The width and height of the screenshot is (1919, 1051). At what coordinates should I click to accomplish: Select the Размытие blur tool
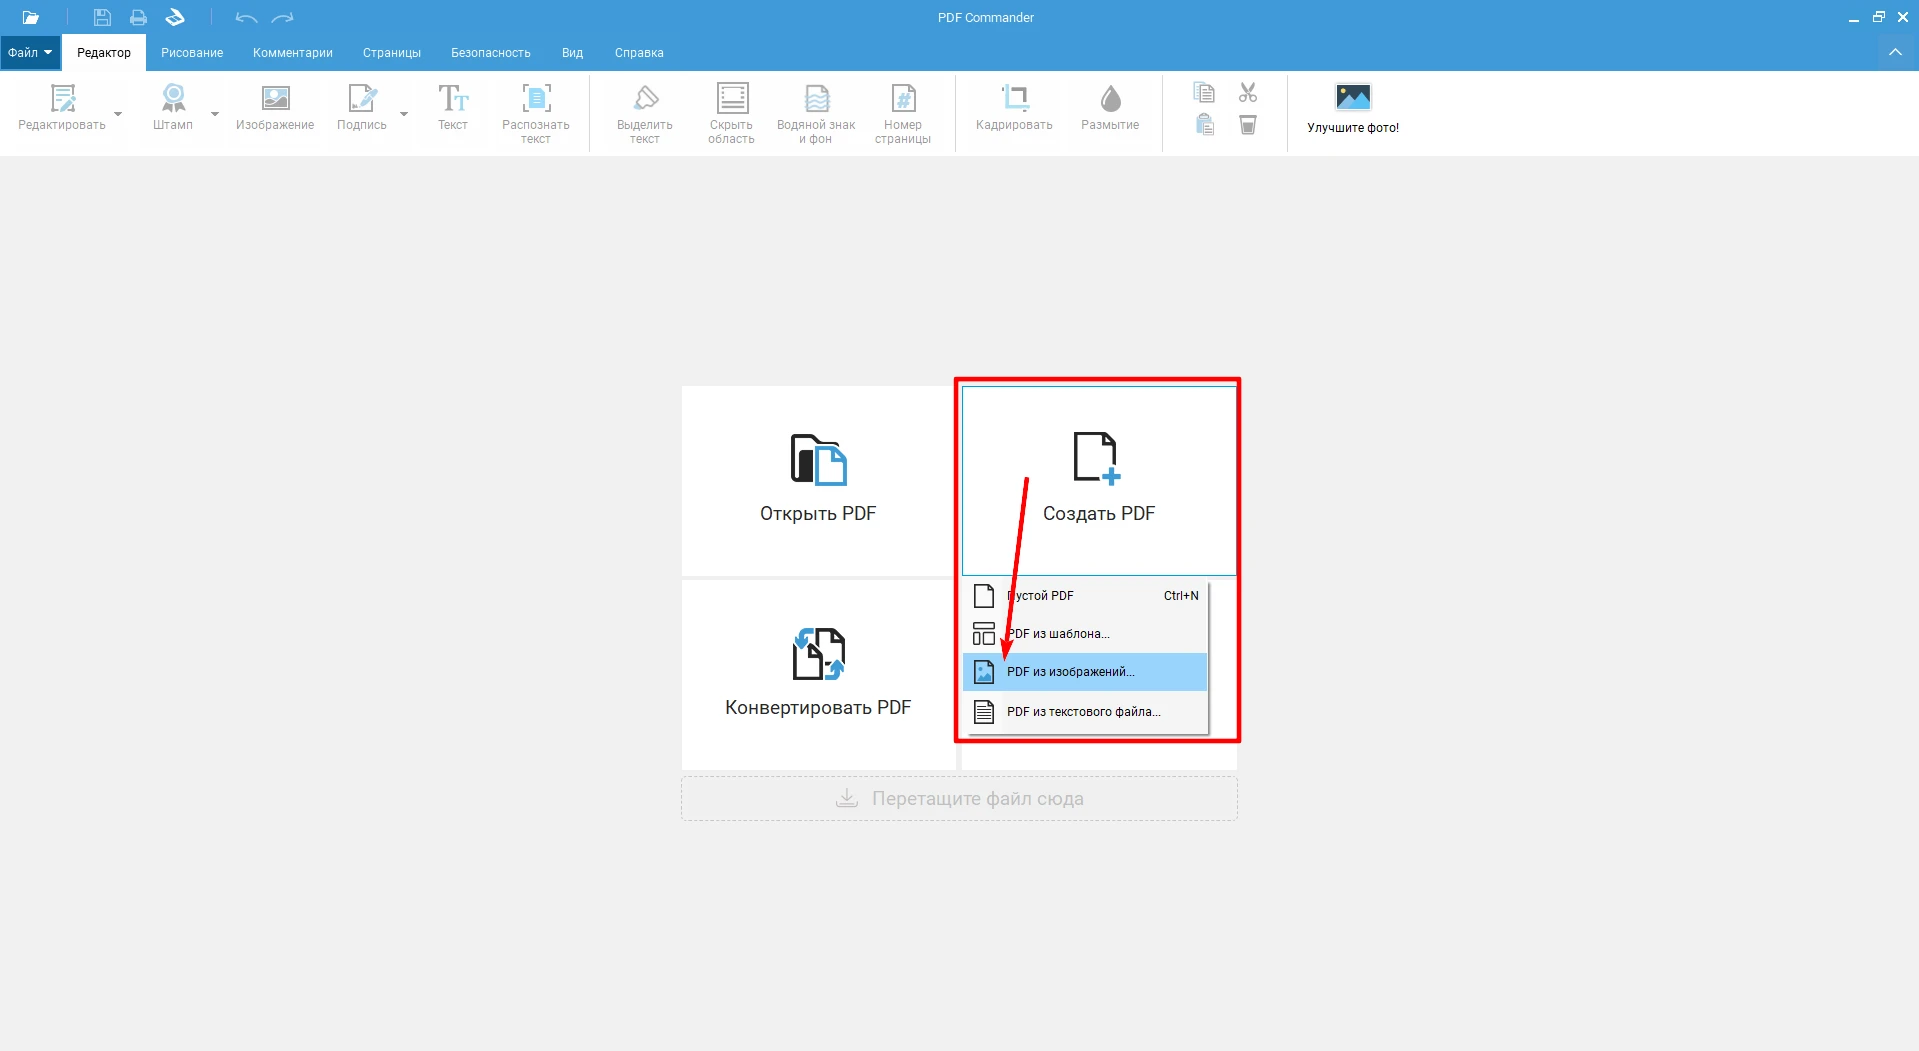click(x=1110, y=107)
